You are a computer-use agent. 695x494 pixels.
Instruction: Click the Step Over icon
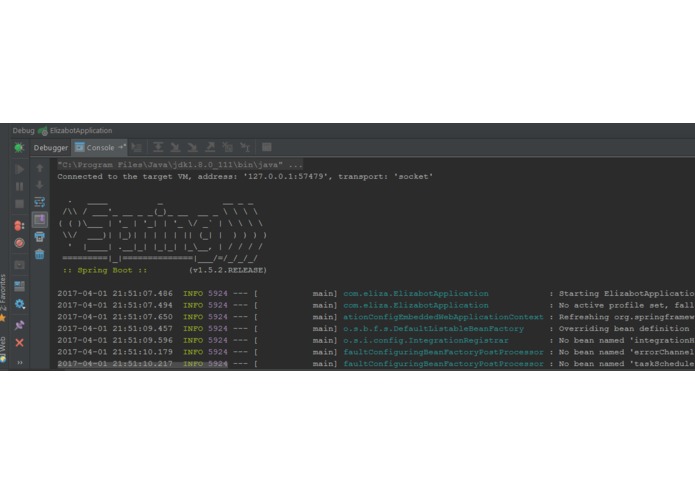click(158, 147)
